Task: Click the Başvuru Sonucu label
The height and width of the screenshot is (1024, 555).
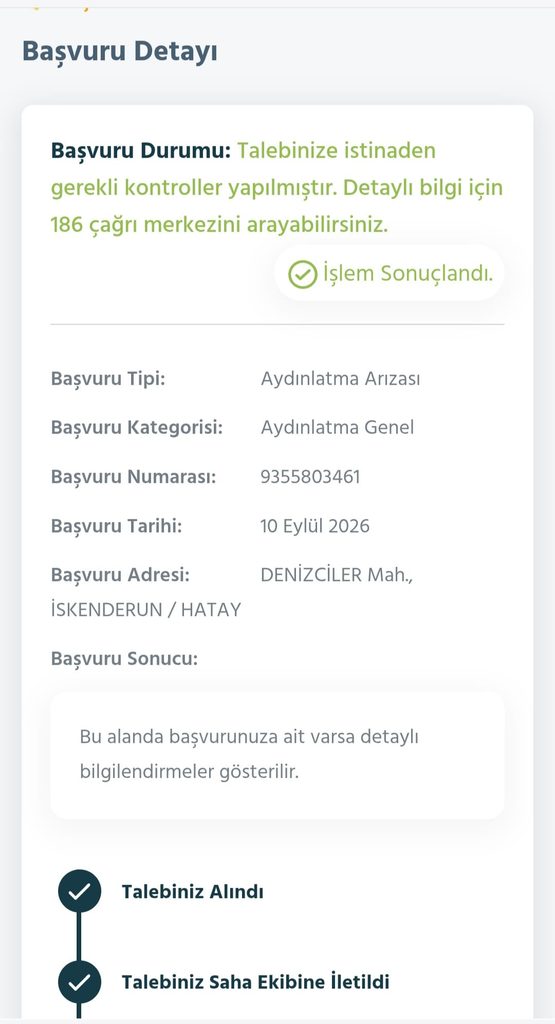Action: click(x=124, y=658)
